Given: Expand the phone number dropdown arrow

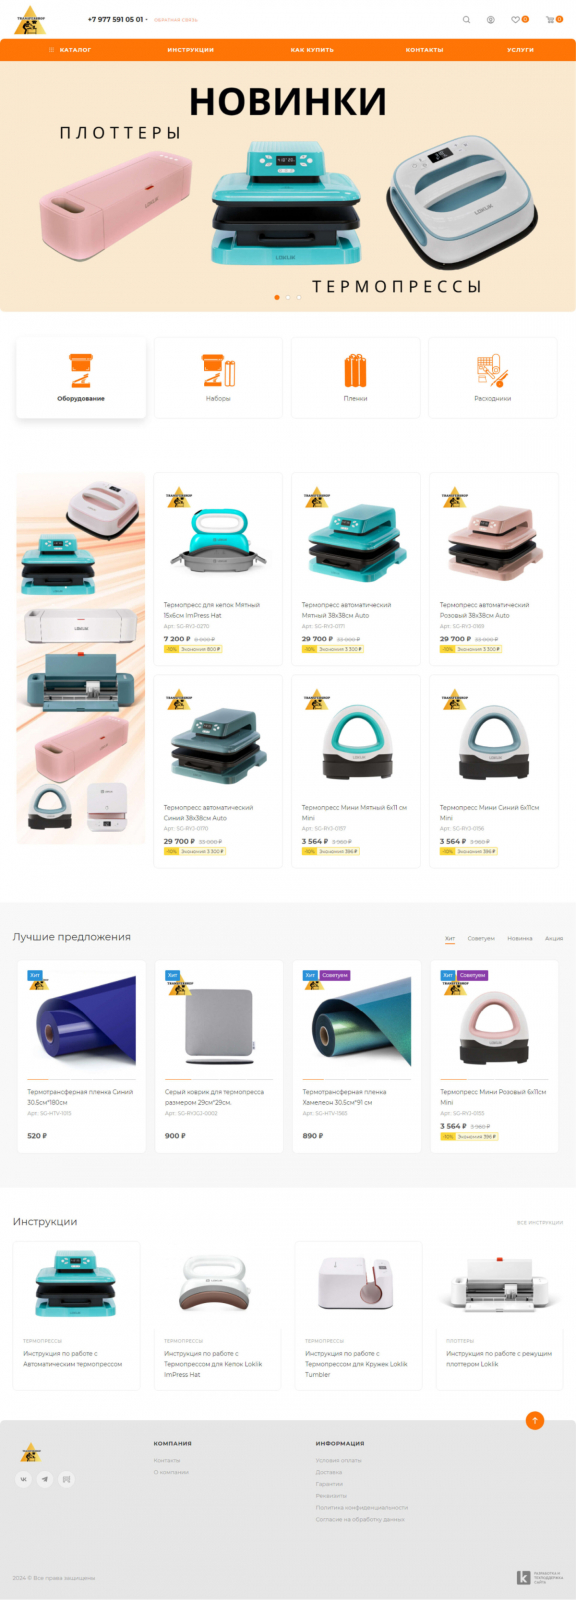Looking at the screenshot, I should click(147, 20).
